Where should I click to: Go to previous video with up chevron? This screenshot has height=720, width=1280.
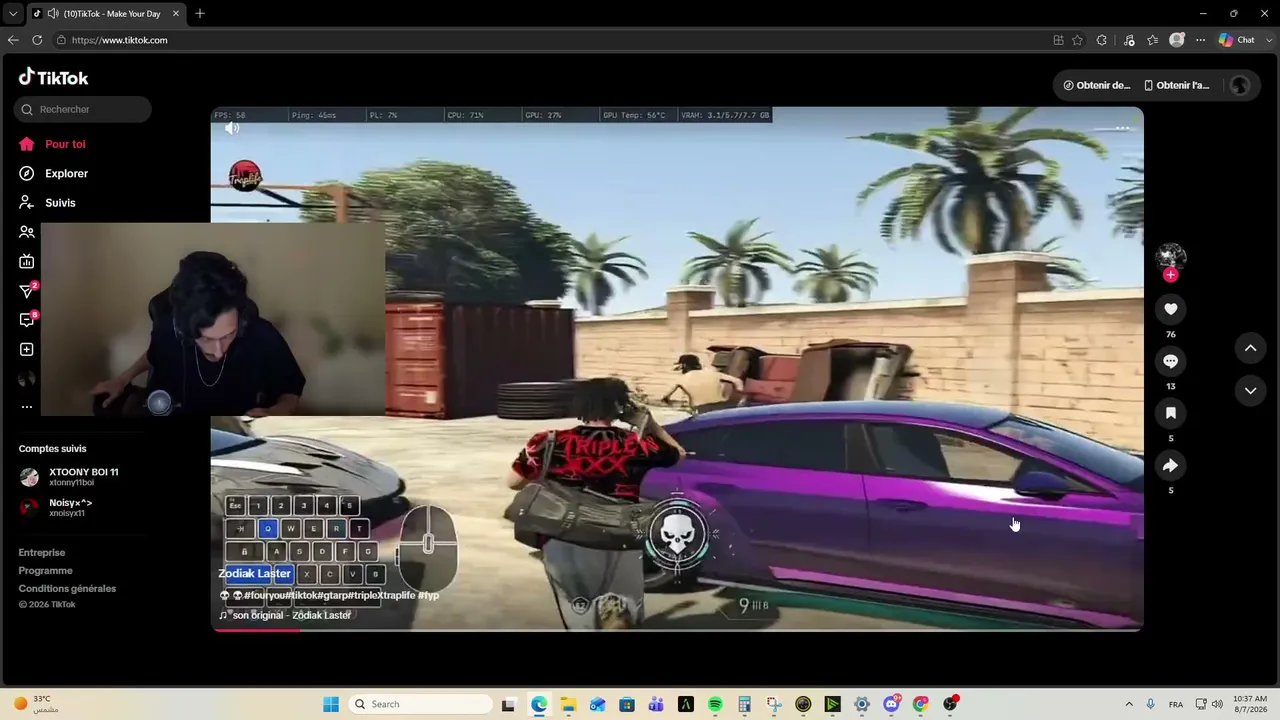(x=1250, y=348)
